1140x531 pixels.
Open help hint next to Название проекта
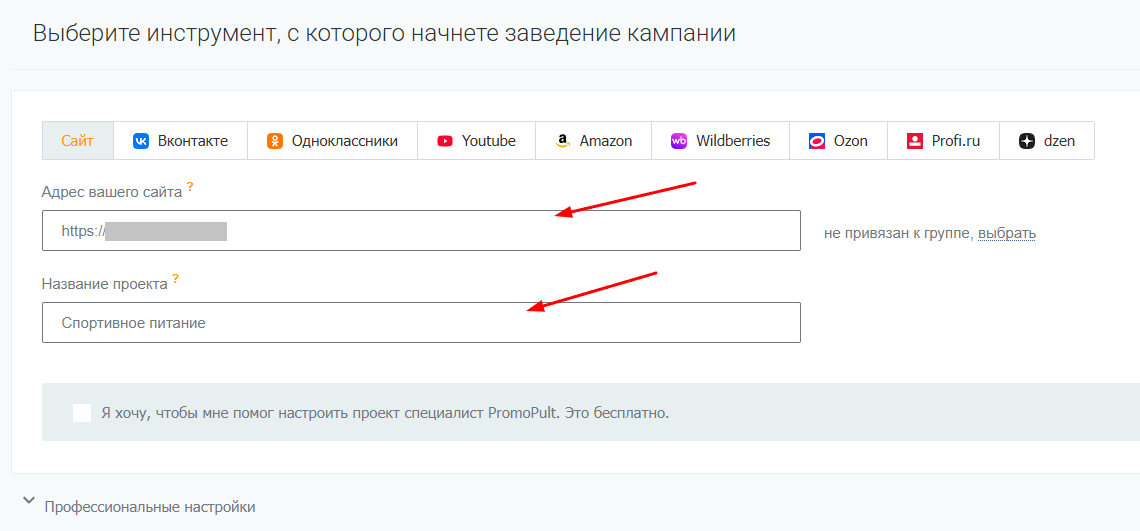176,279
